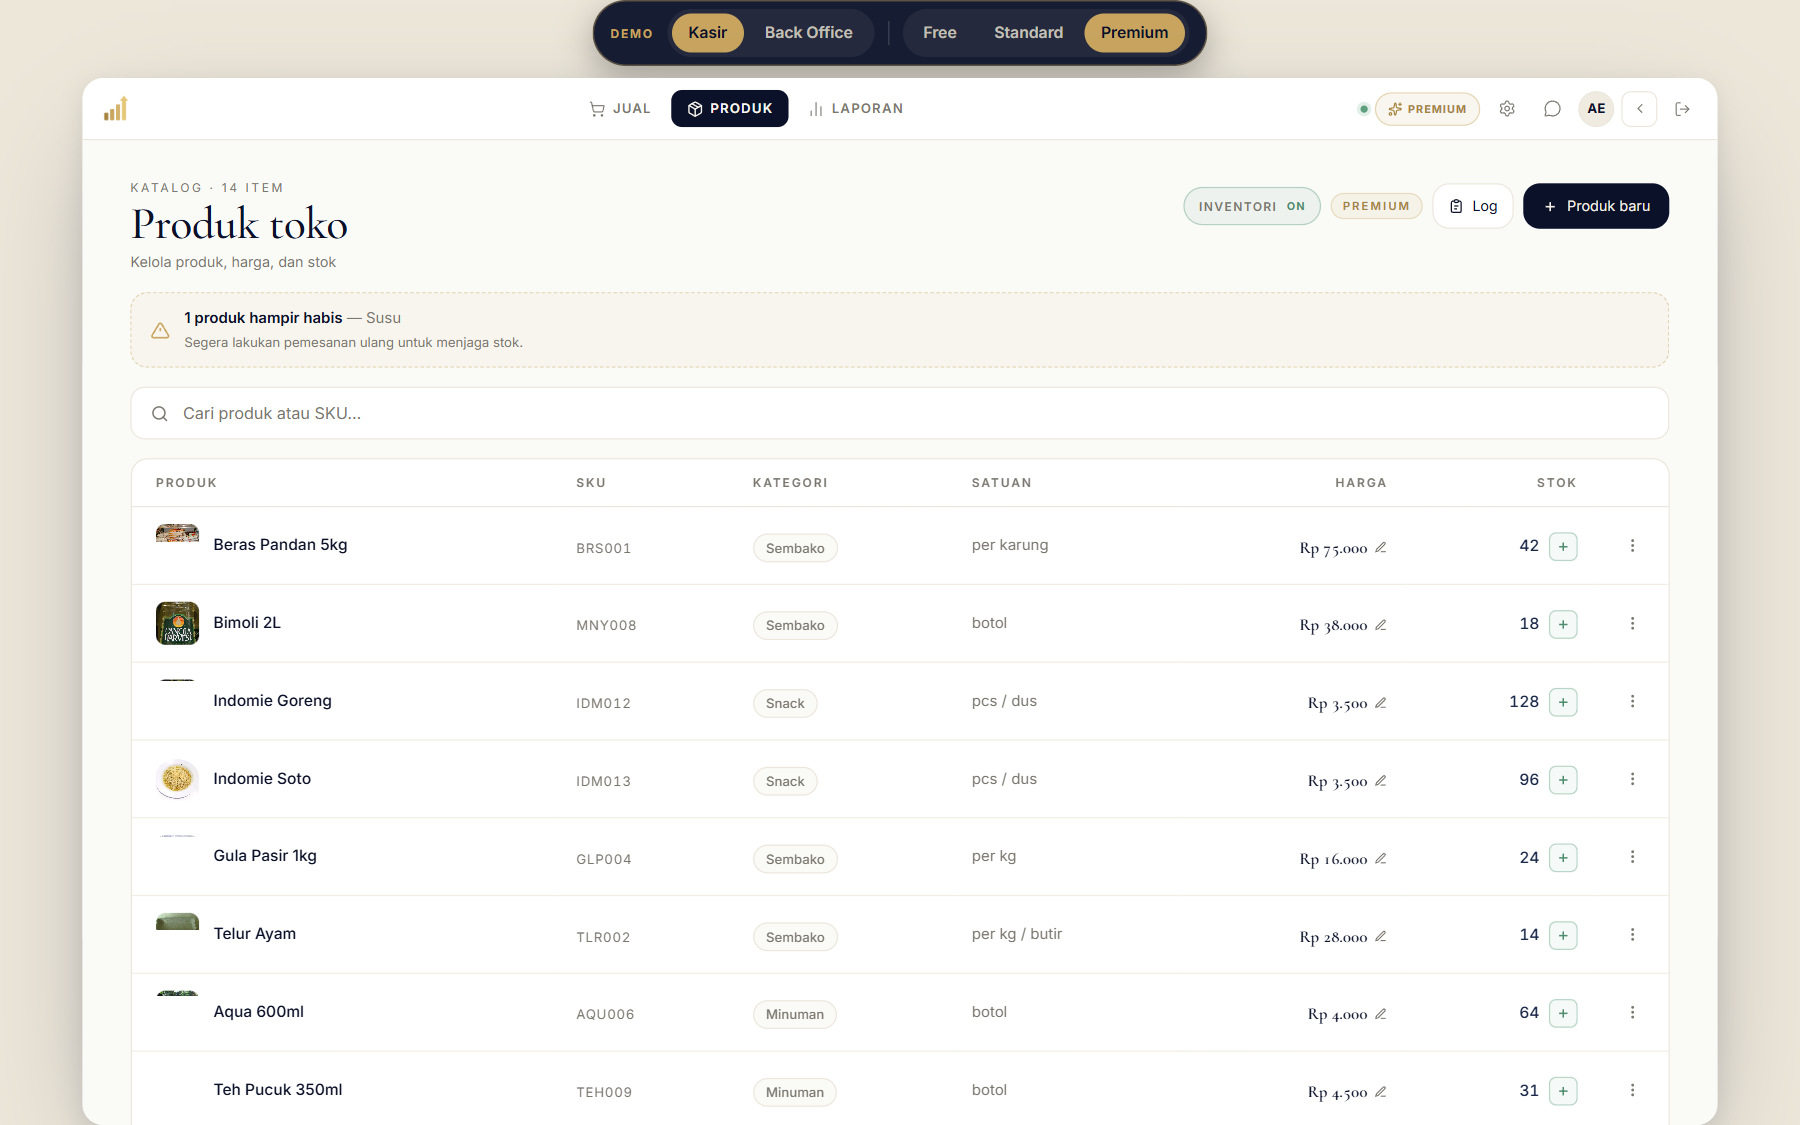The height and width of the screenshot is (1125, 1800).
Task: Open more options for Teh Pucuk 350ml
Action: [x=1632, y=1091]
